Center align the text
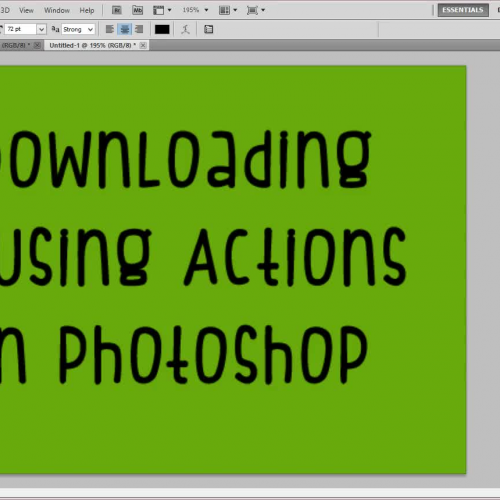This screenshot has height=500, width=500. [124, 29]
